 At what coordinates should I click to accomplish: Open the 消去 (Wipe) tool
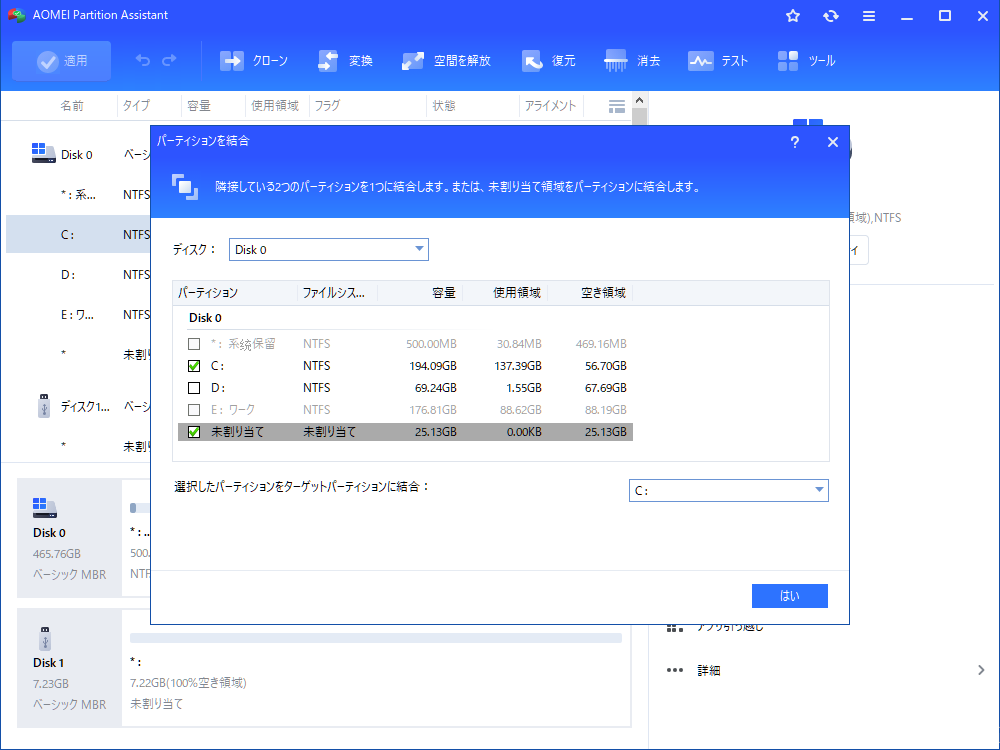632,61
